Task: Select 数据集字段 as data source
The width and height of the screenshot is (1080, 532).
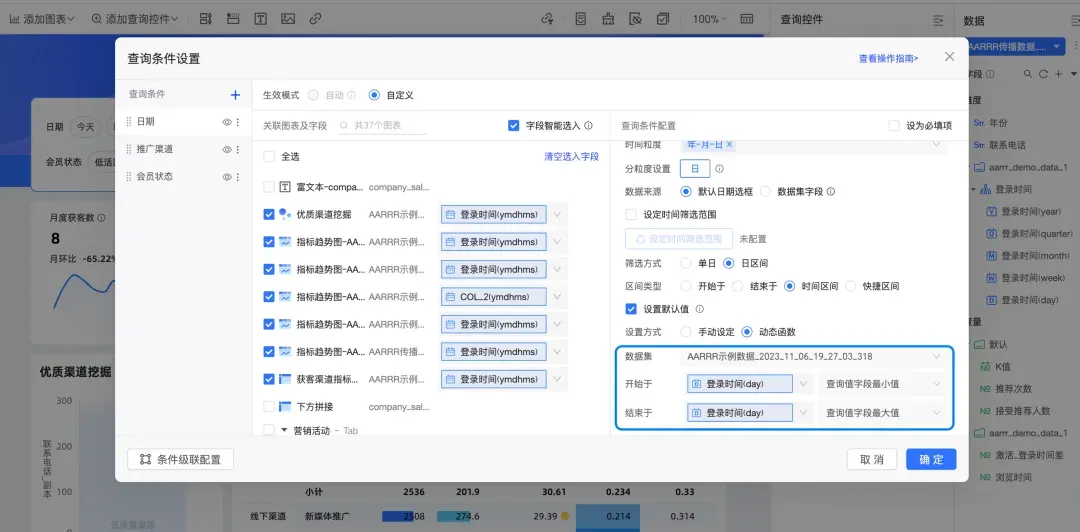Action: [x=766, y=192]
